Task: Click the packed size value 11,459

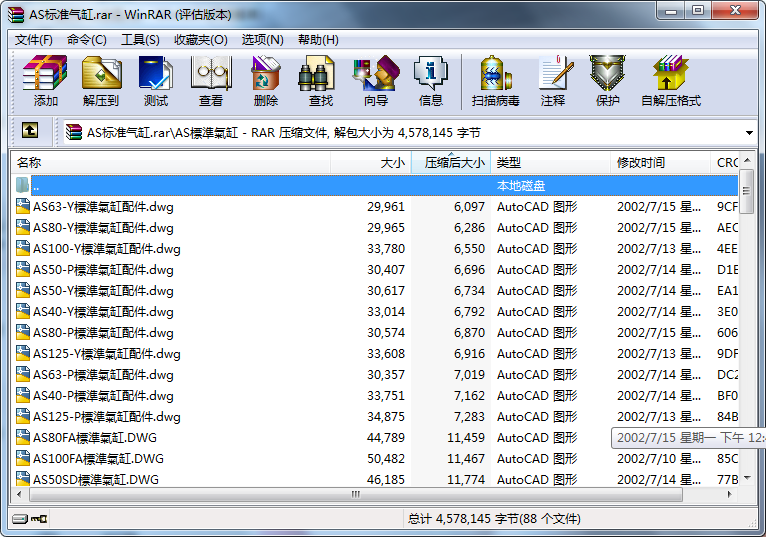Action: click(x=466, y=437)
